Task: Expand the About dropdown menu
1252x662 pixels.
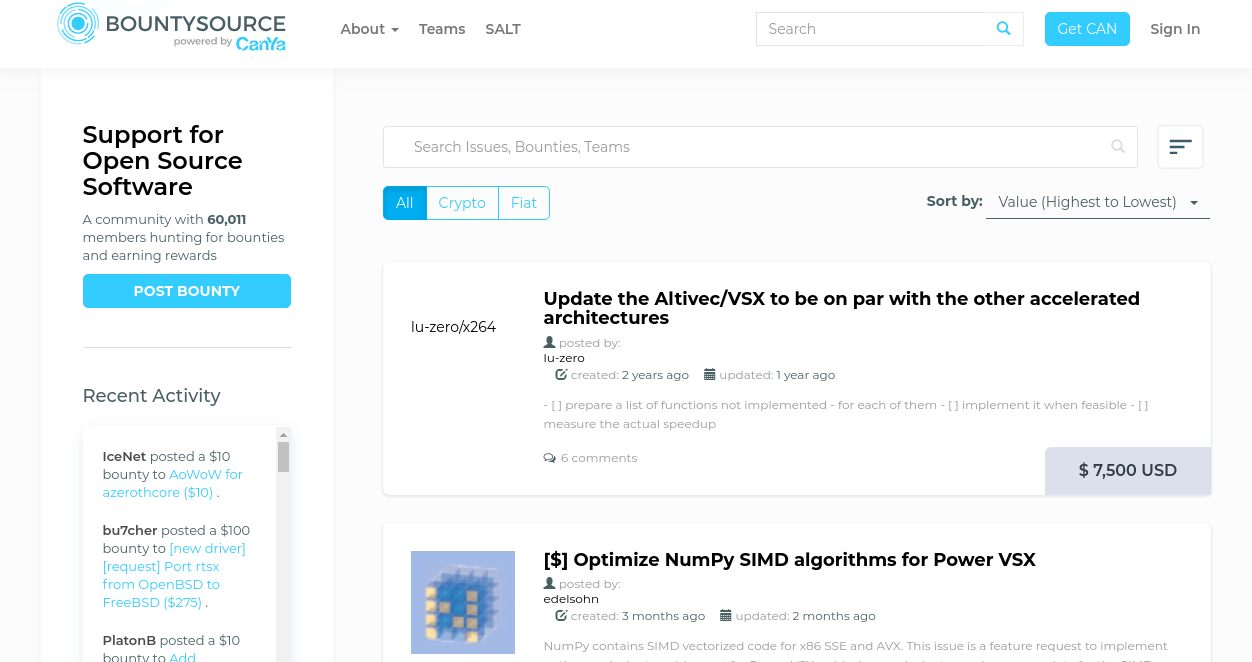Action: (369, 29)
